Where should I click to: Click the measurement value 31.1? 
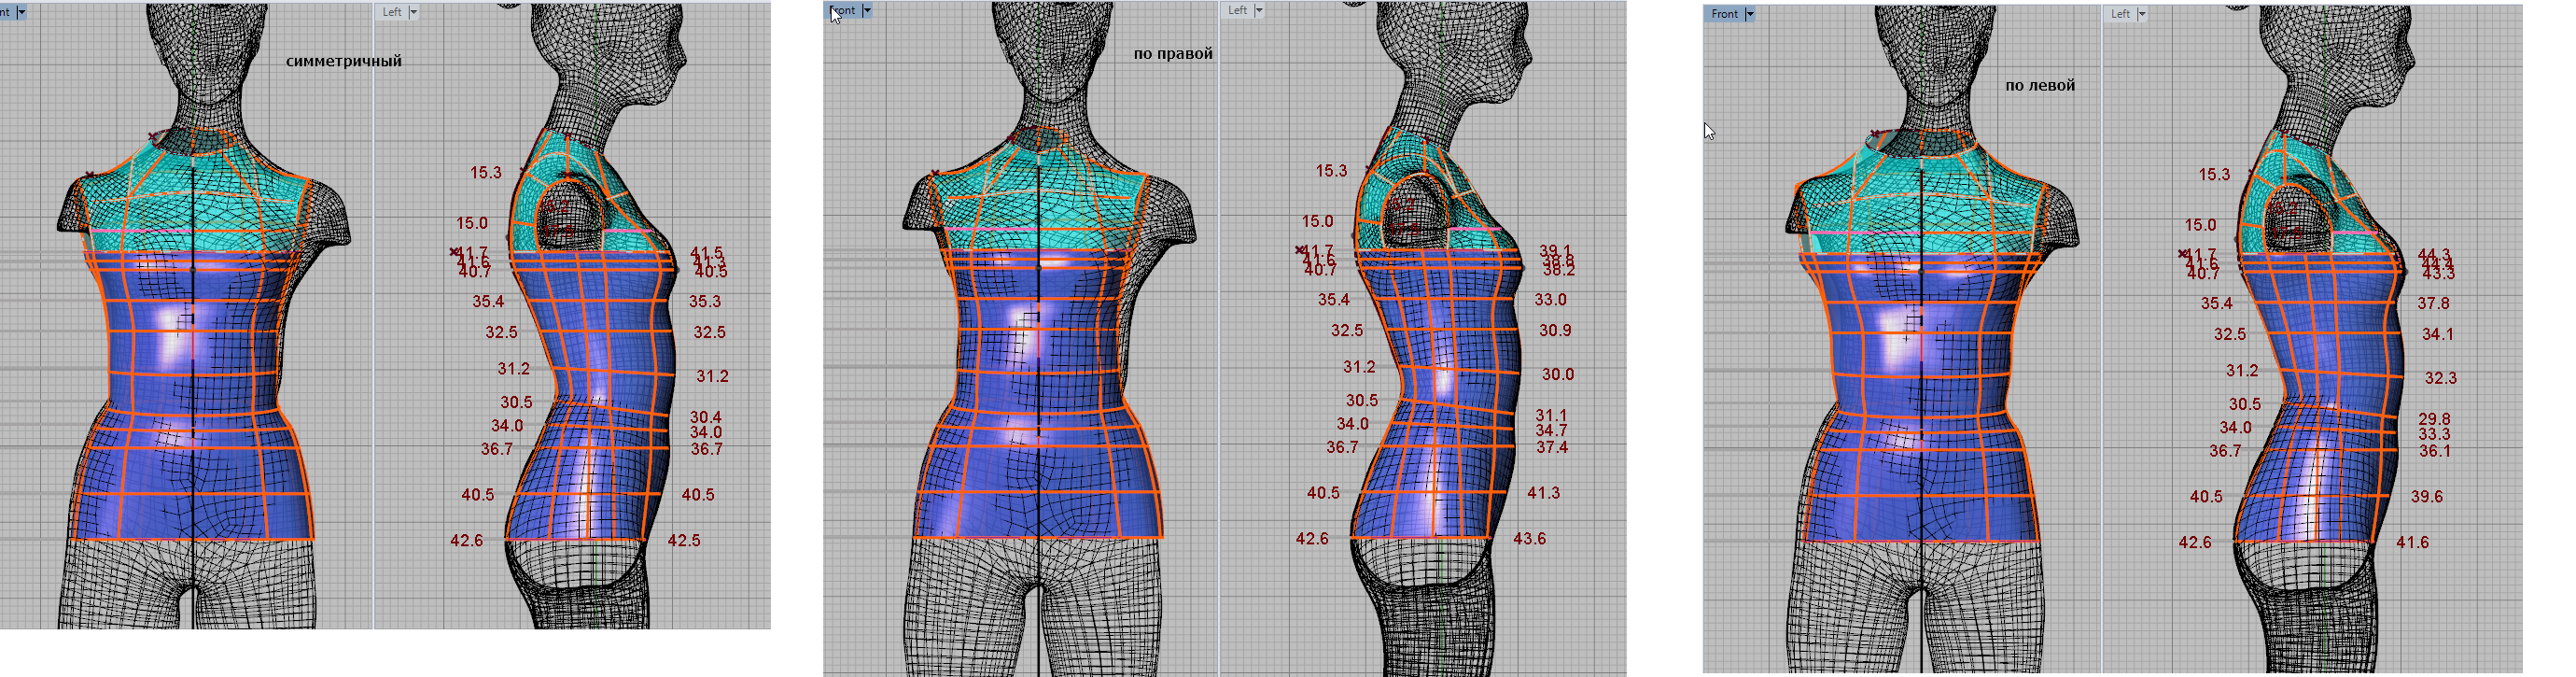(1552, 415)
